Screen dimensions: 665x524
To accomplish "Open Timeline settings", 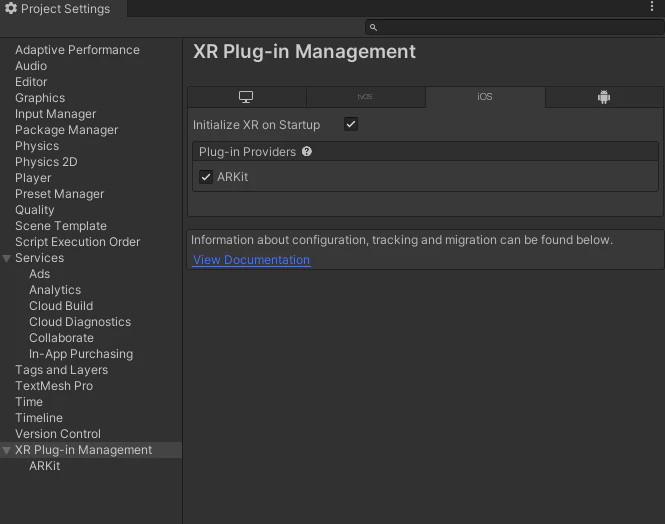I will pos(39,418).
